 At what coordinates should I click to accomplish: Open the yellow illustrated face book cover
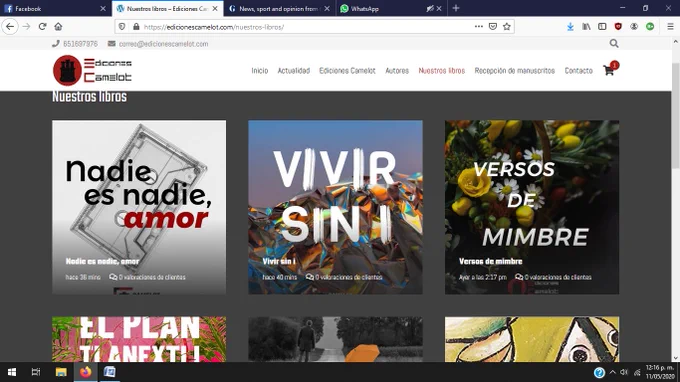[532, 339]
